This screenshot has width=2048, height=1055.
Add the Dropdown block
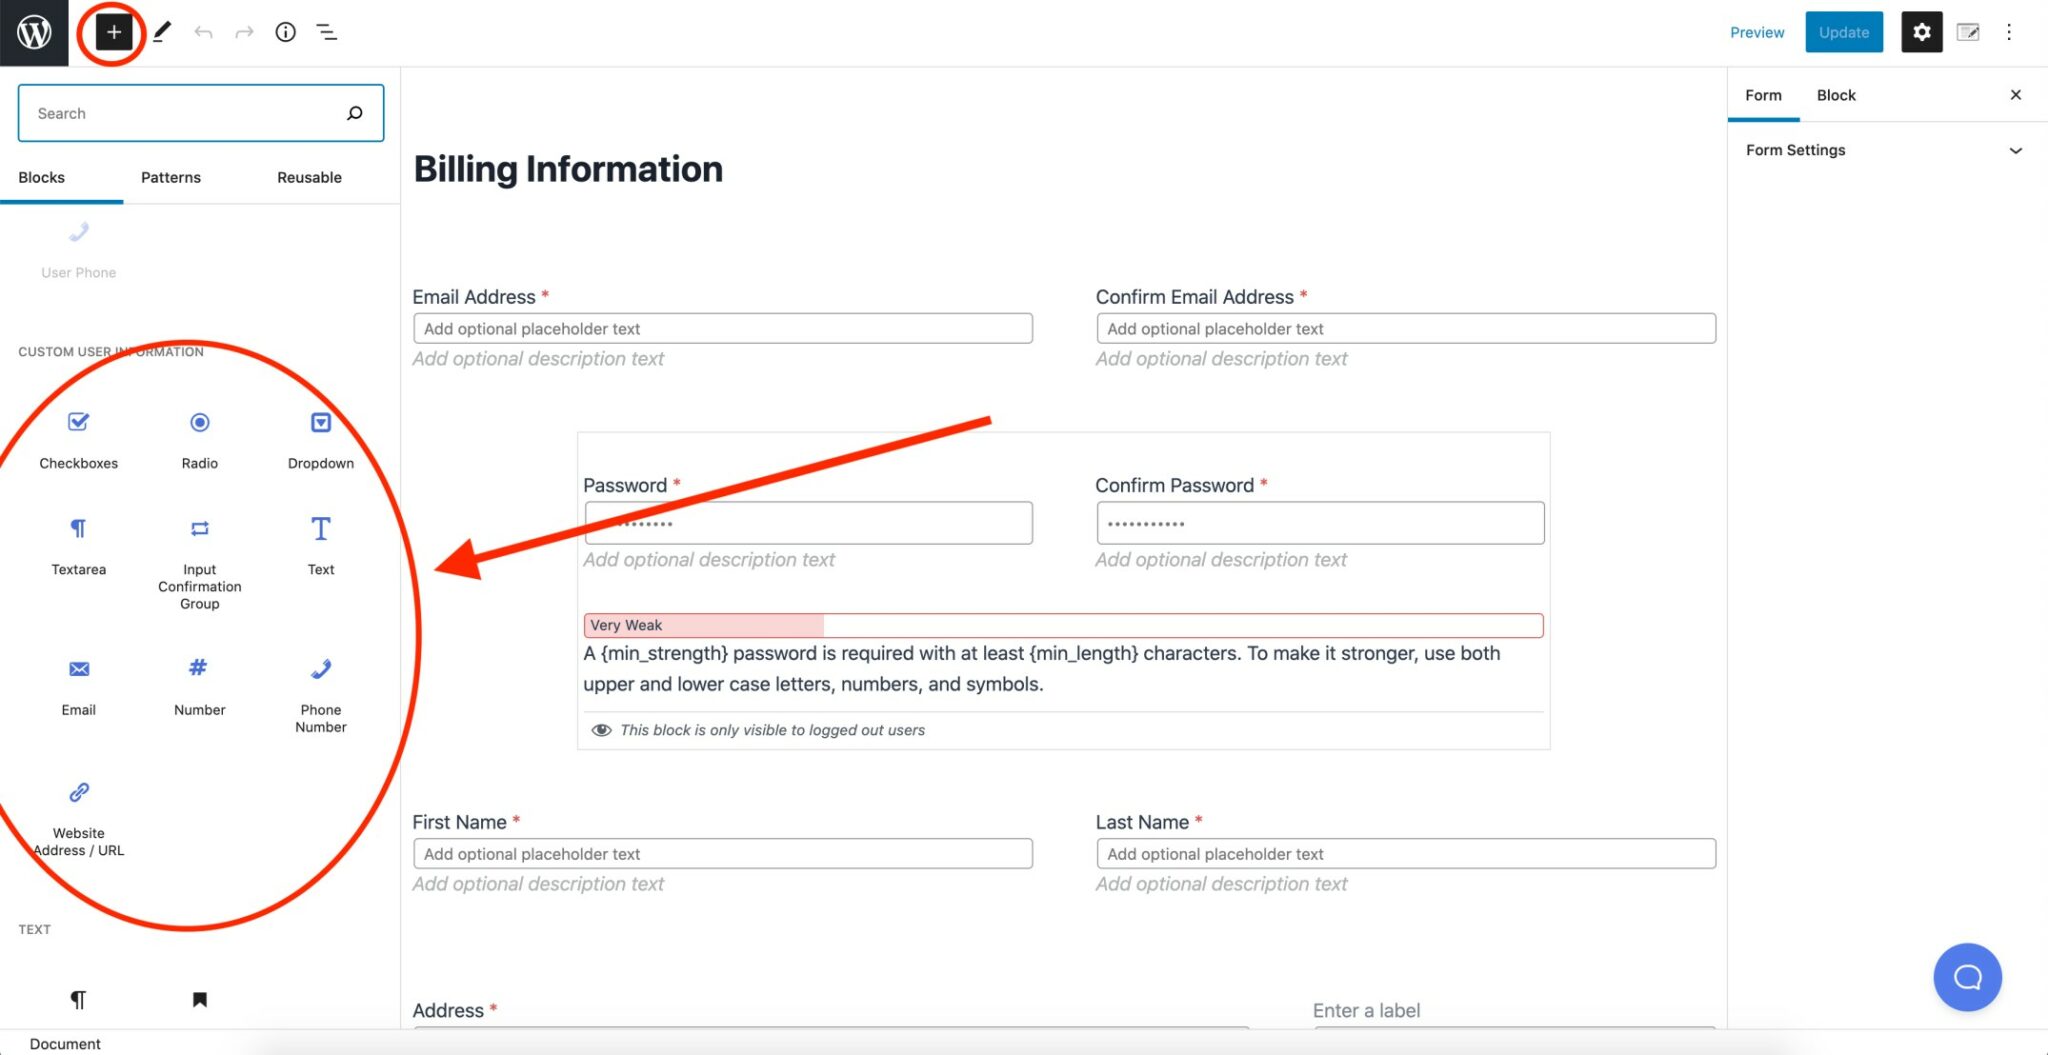(x=320, y=437)
